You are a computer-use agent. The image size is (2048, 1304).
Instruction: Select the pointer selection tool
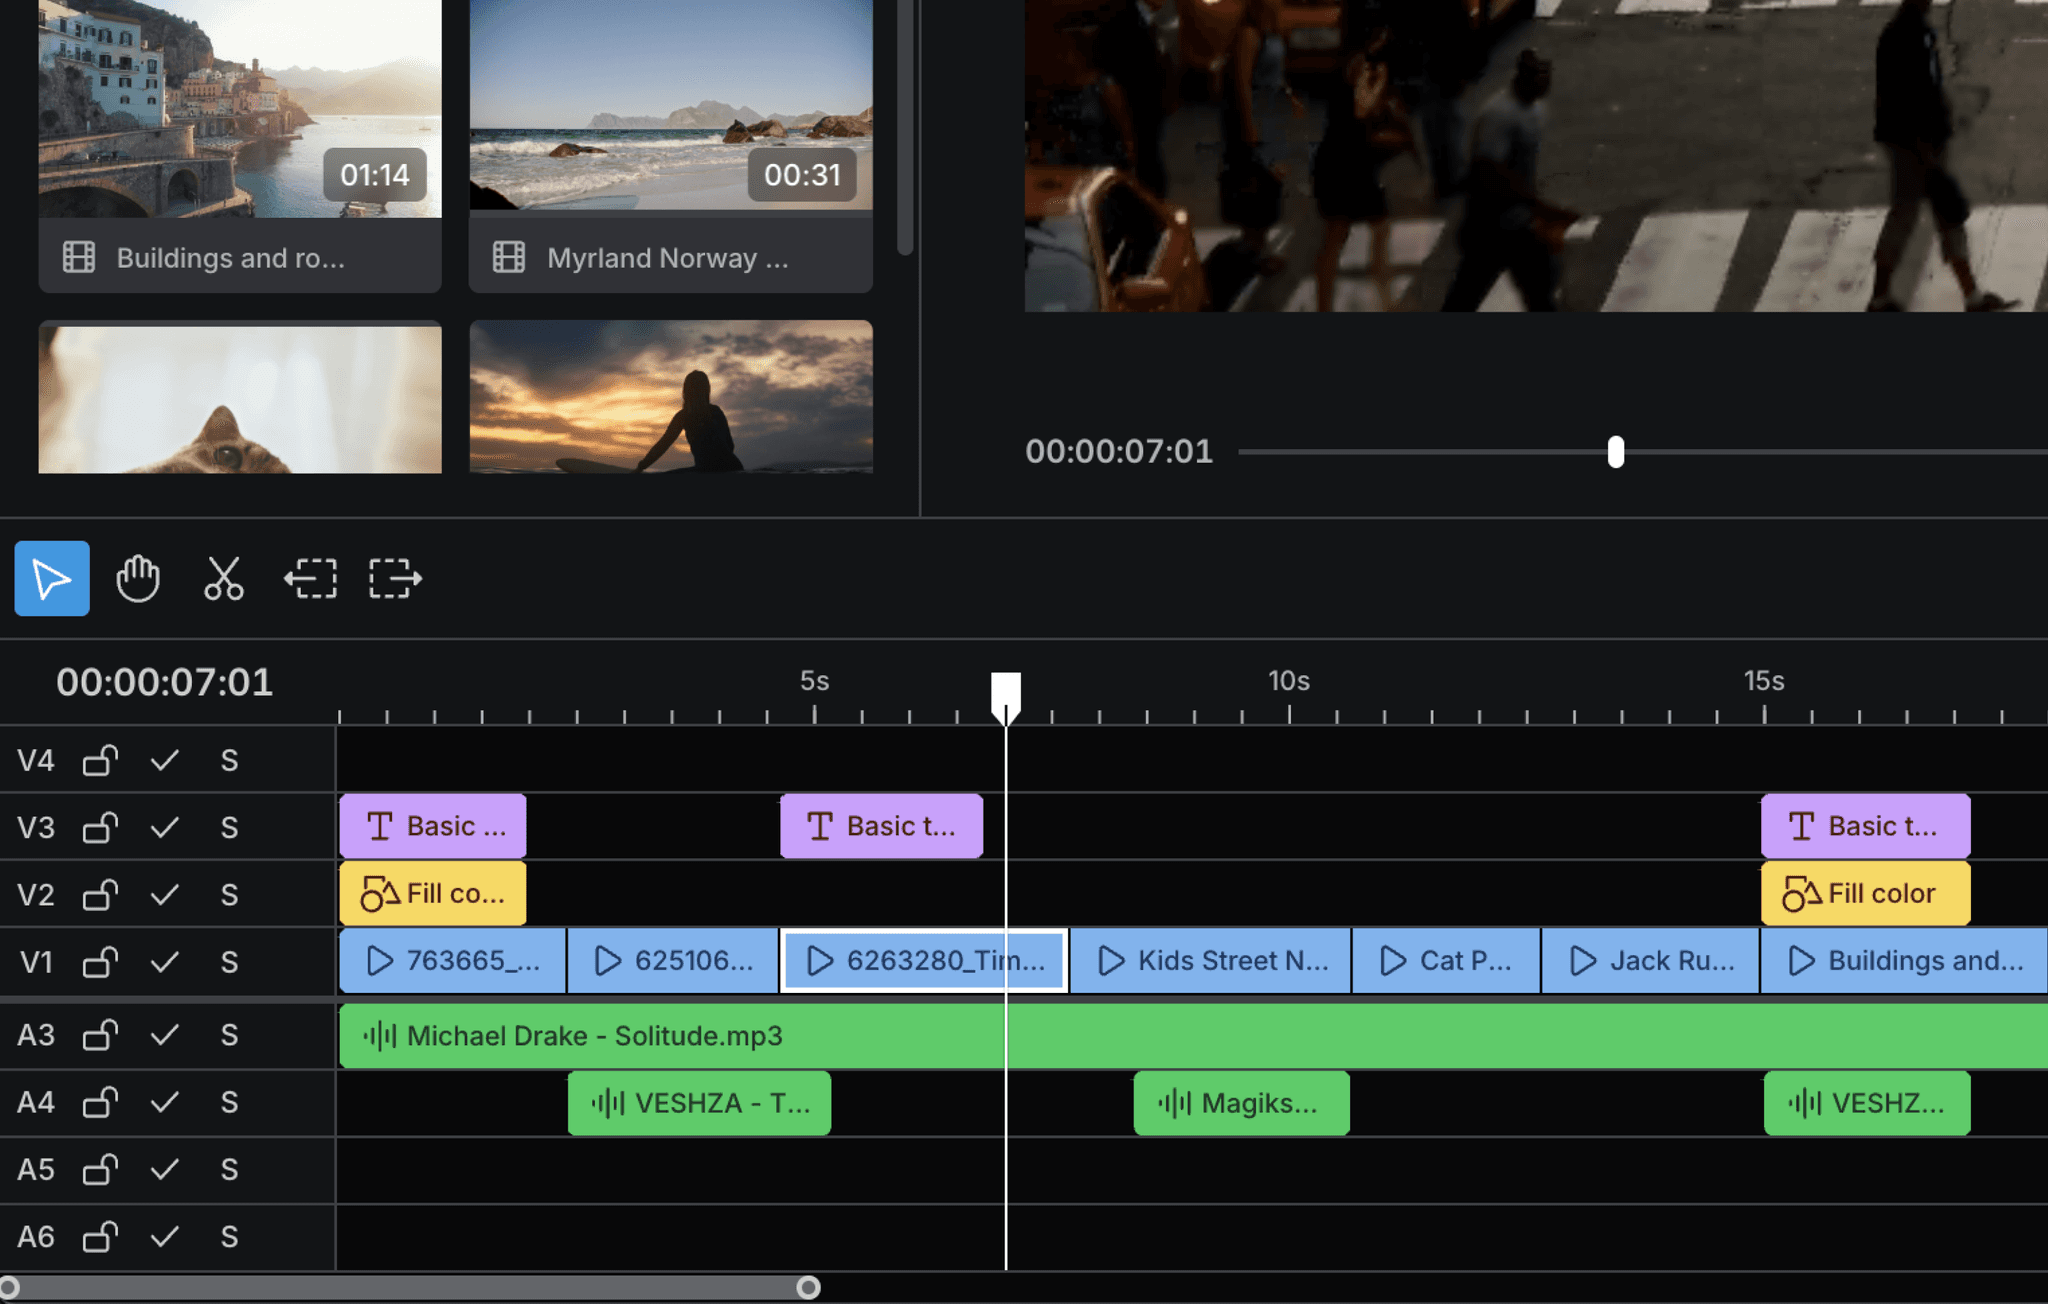pyautogui.click(x=51, y=578)
